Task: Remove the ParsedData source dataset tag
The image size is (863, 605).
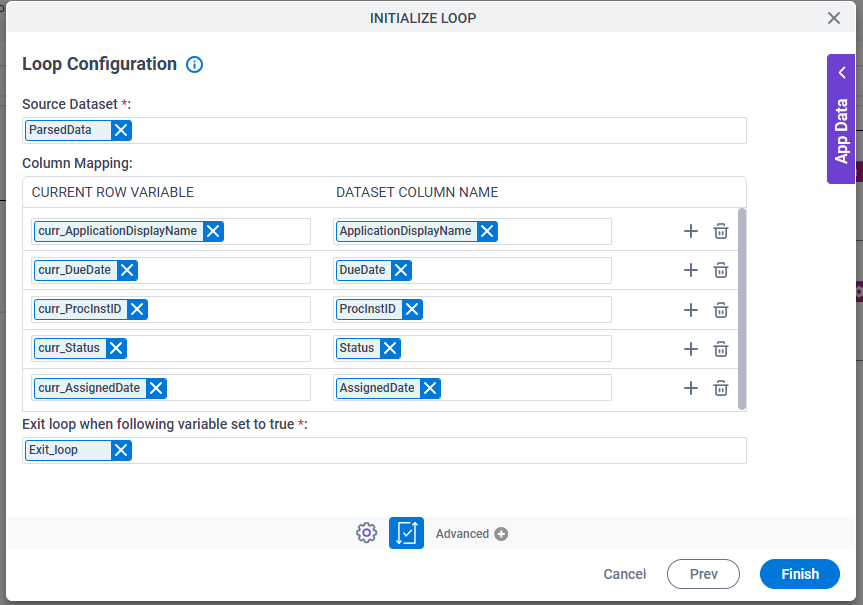Action: (x=121, y=130)
